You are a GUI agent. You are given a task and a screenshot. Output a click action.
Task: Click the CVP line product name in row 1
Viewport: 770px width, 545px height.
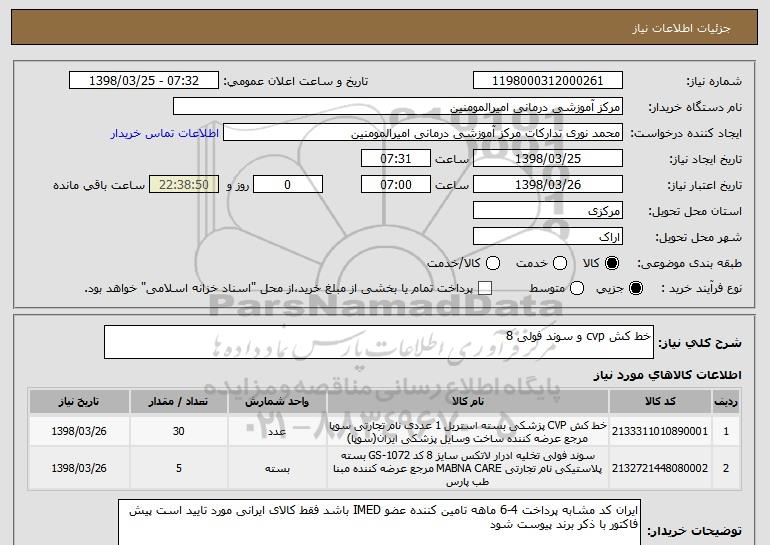468,432
